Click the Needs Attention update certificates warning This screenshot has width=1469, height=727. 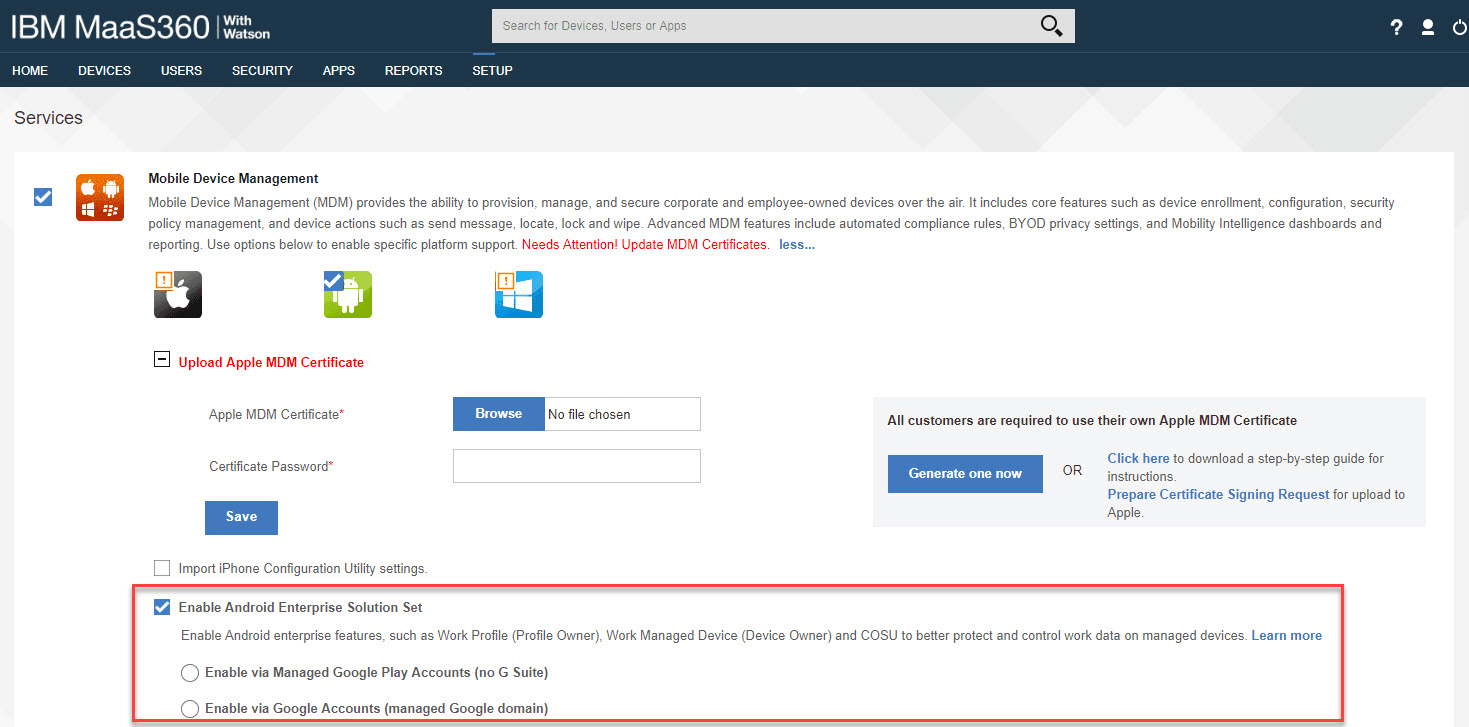pyautogui.click(x=646, y=244)
